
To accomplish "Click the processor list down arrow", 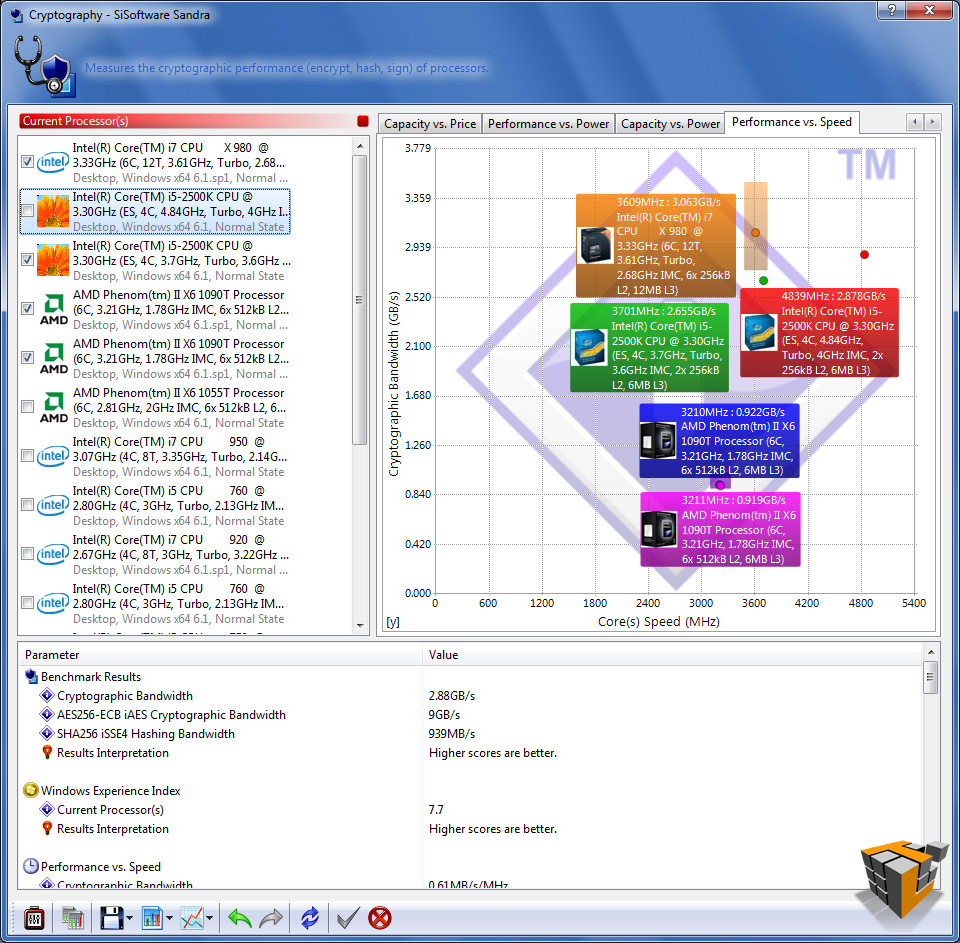I will click(360, 626).
